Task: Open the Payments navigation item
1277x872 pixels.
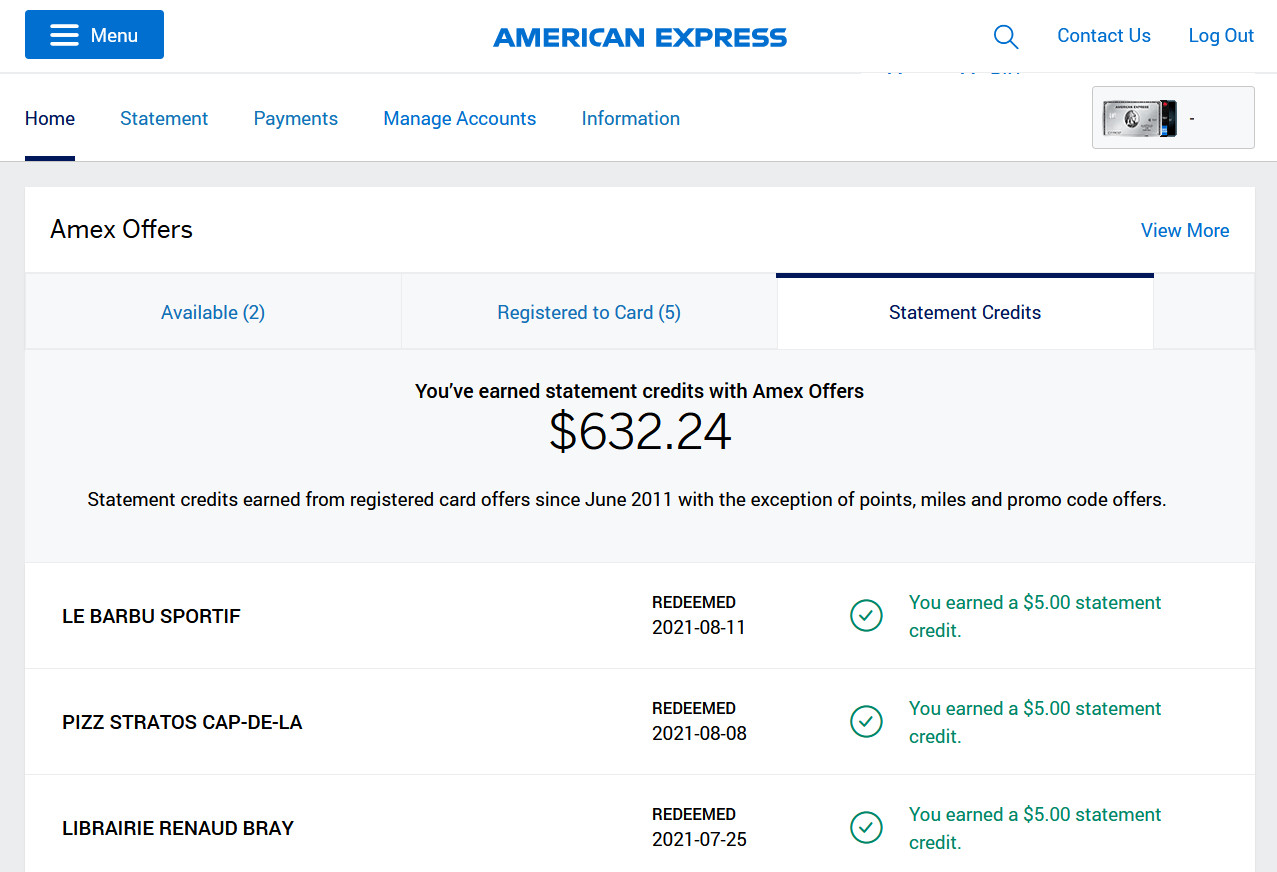Action: (x=296, y=118)
